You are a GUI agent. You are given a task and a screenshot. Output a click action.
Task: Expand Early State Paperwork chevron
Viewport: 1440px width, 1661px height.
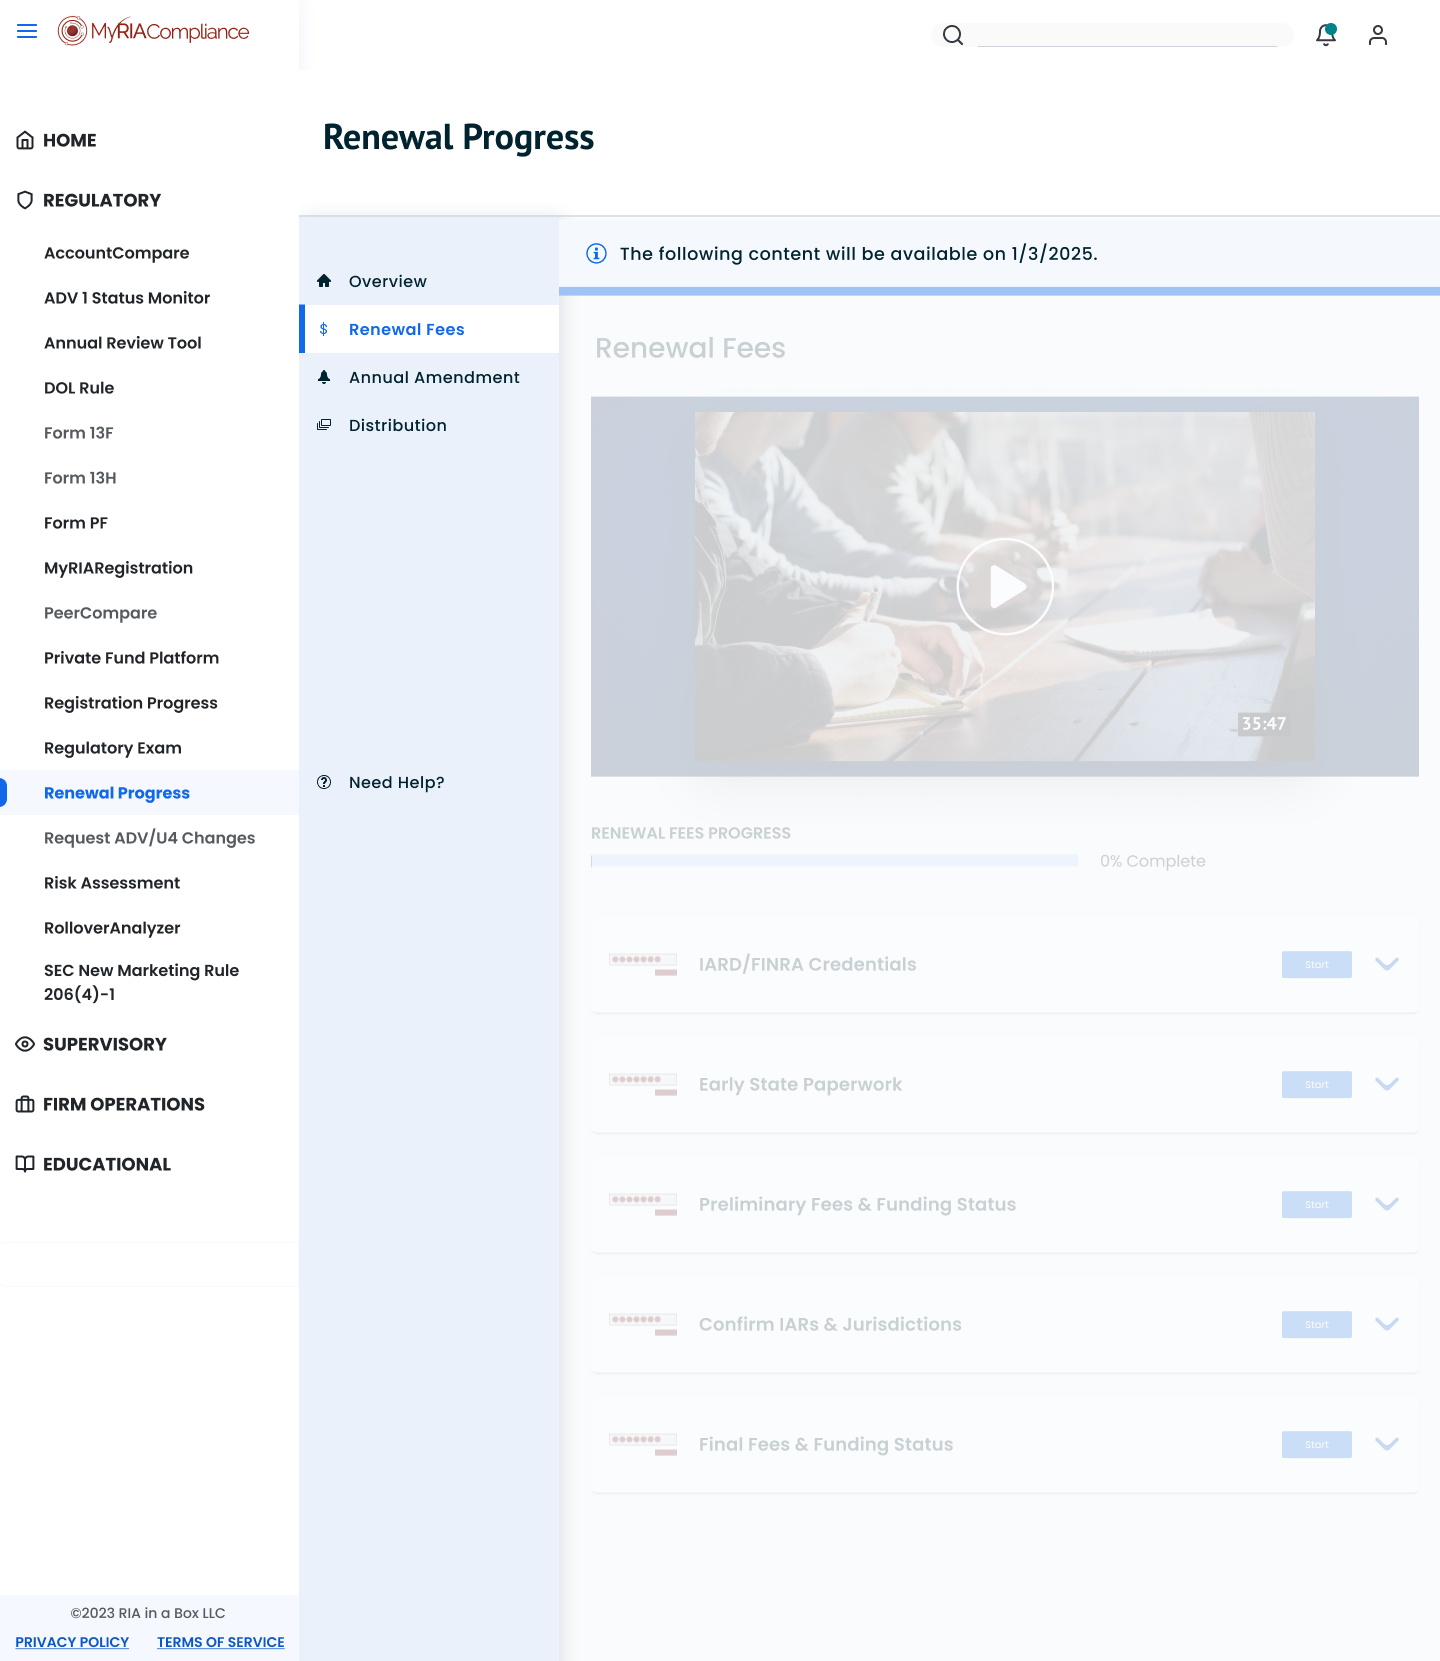(x=1387, y=1084)
